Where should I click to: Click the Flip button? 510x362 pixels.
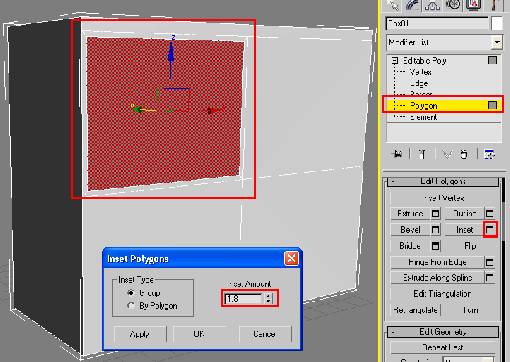coord(470,246)
